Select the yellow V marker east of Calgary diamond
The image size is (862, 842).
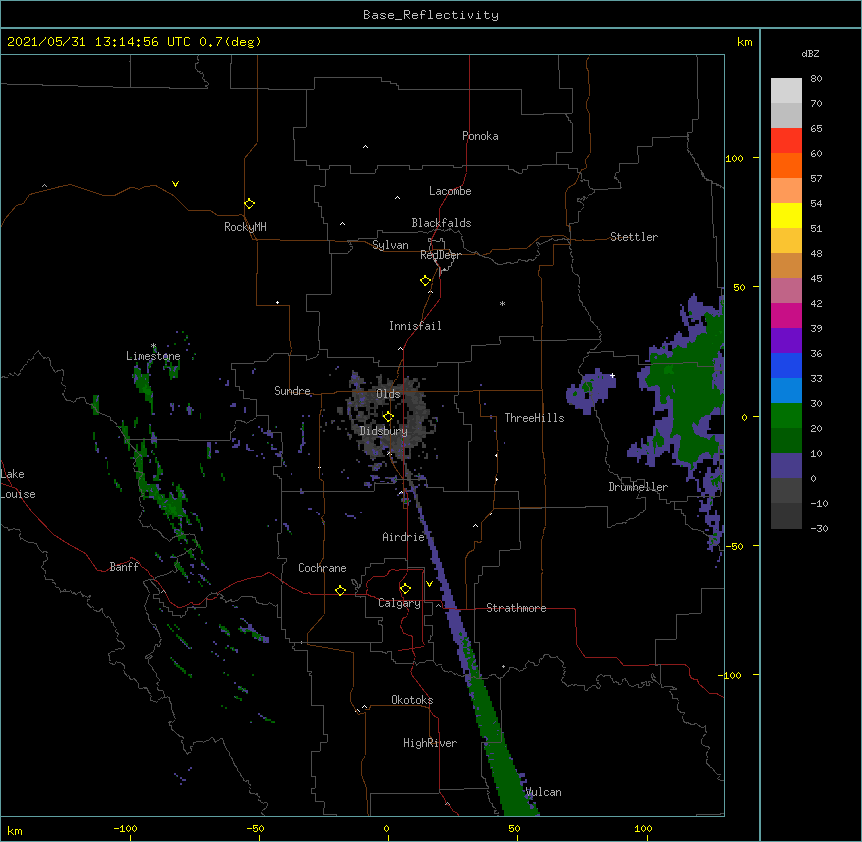point(429,584)
